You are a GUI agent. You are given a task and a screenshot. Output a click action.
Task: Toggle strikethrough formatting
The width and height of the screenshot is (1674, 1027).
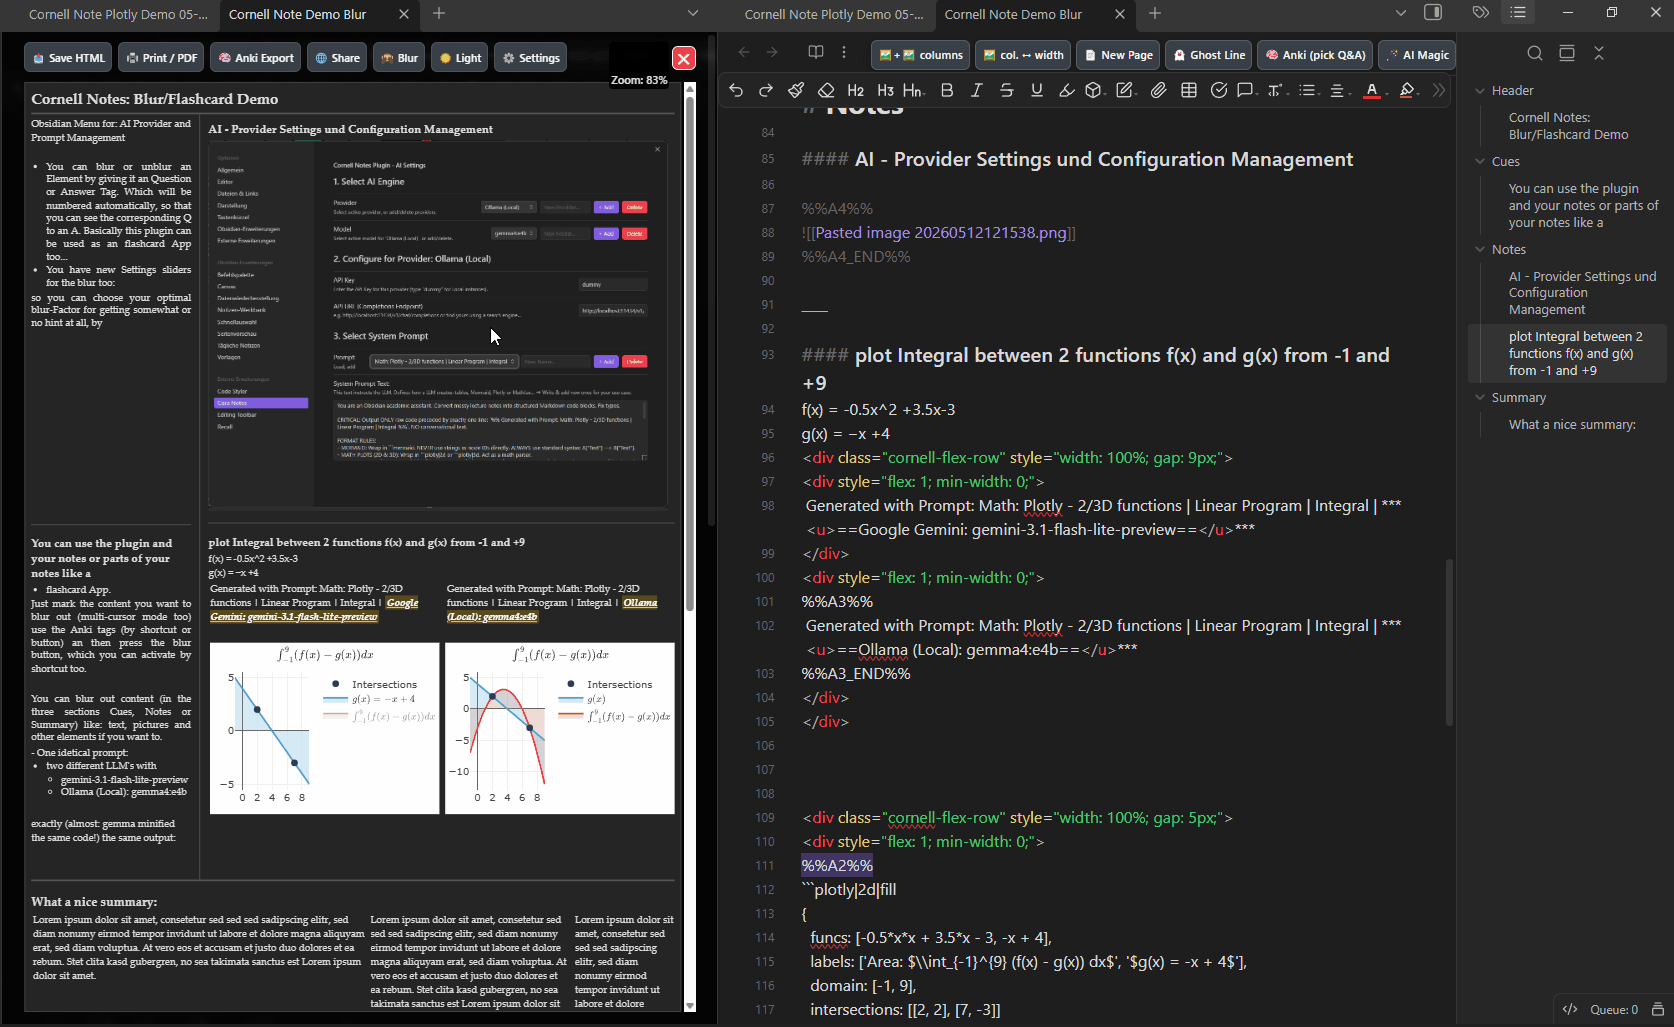(x=1007, y=90)
